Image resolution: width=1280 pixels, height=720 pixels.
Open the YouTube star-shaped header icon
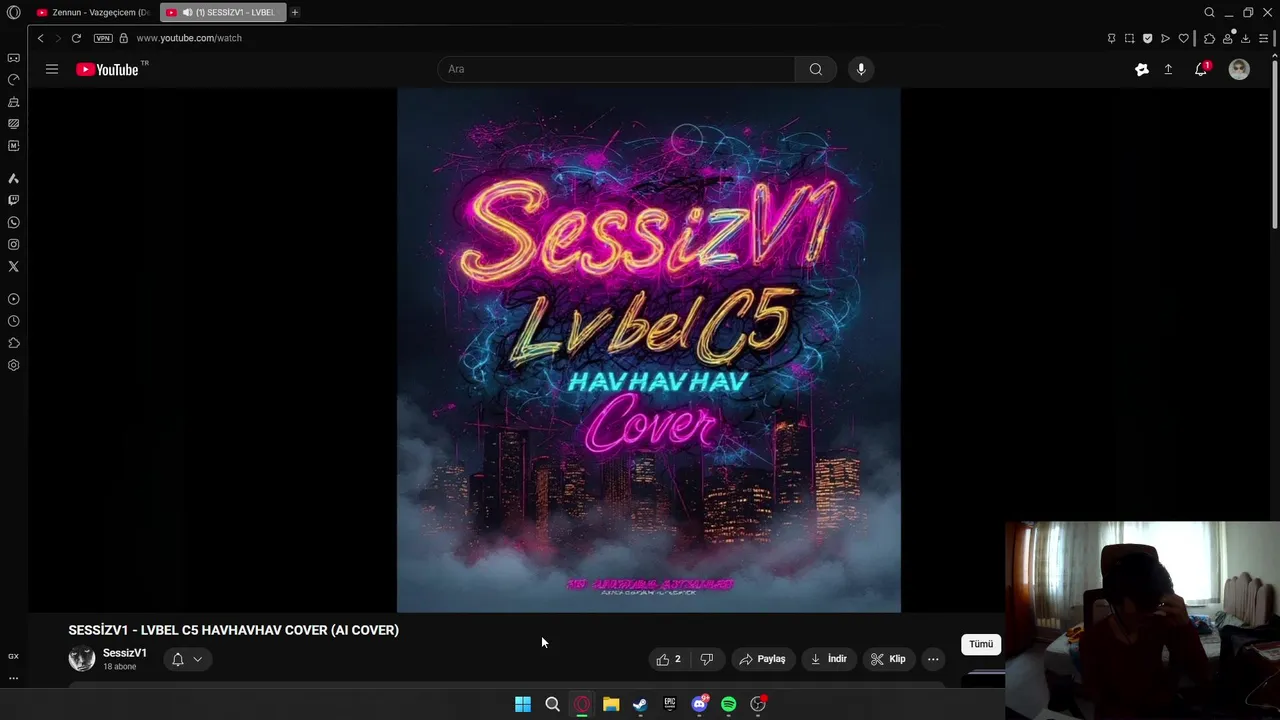click(x=1142, y=69)
